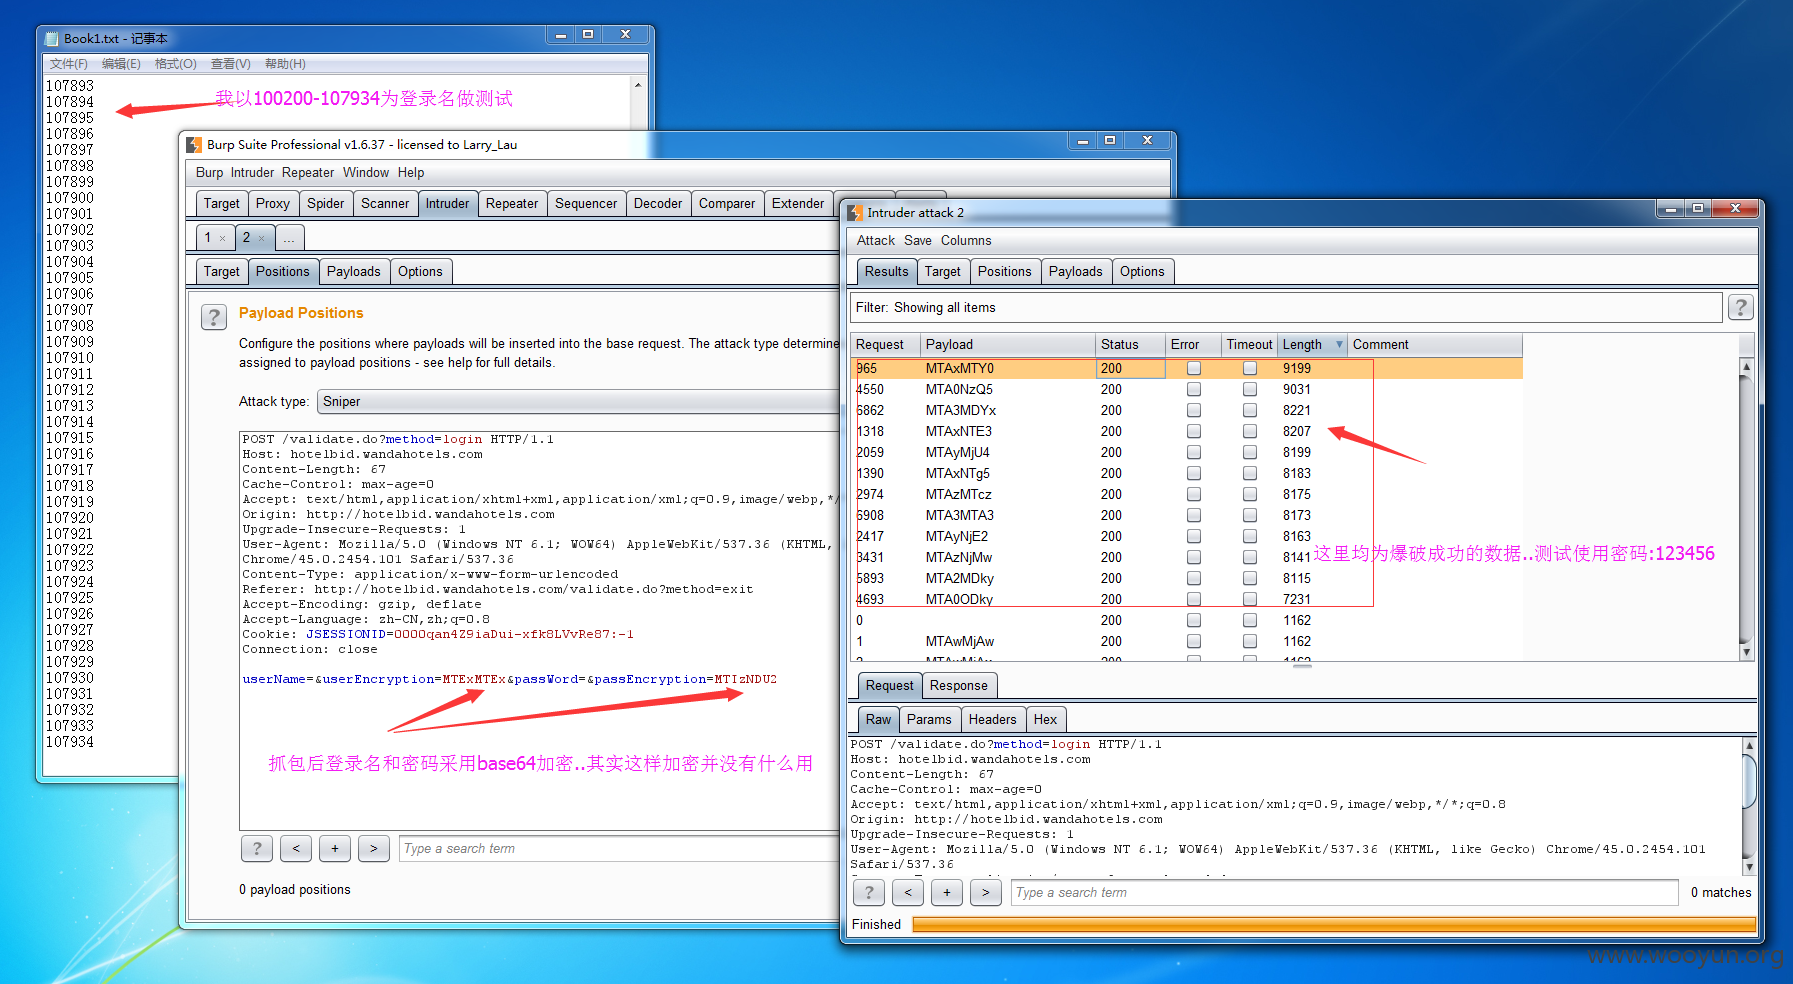The width and height of the screenshot is (1793, 984).
Task: Click results table scrollbar down arrow
Action: (x=1747, y=652)
